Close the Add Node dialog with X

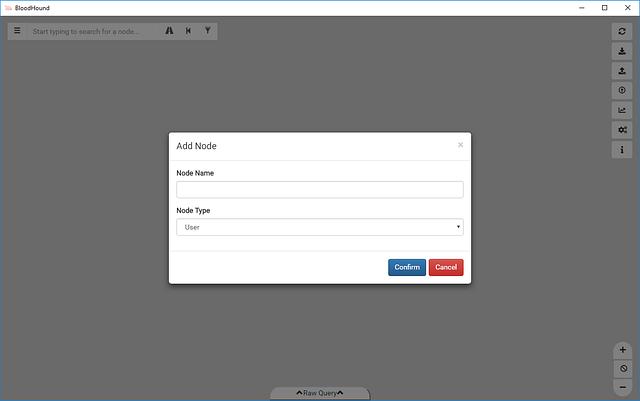pos(460,145)
